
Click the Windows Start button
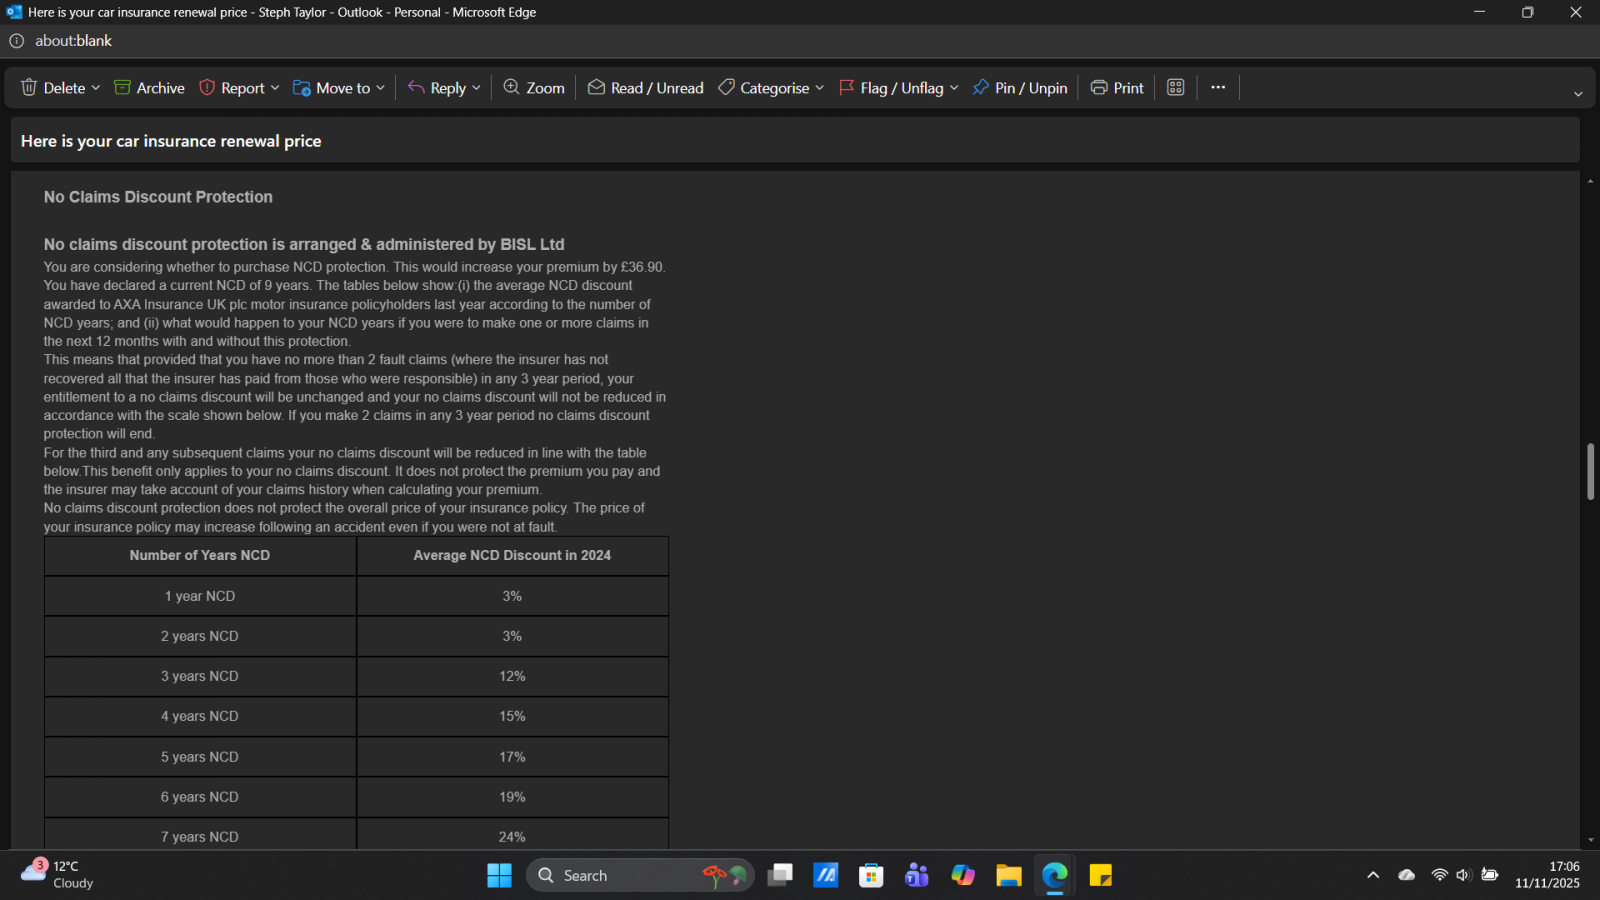pos(499,876)
